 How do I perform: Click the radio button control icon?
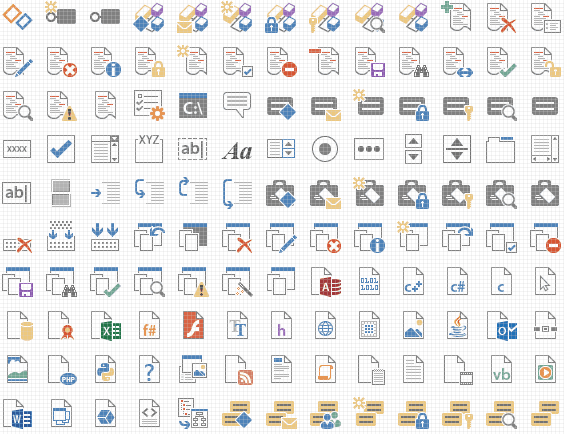[x=325, y=149]
